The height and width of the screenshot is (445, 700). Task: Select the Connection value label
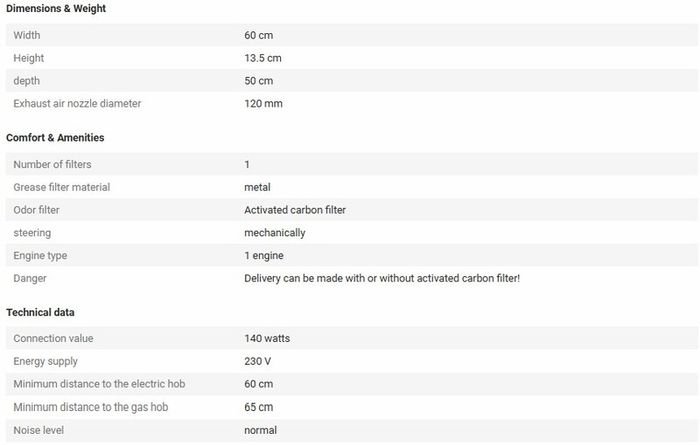pos(53,338)
